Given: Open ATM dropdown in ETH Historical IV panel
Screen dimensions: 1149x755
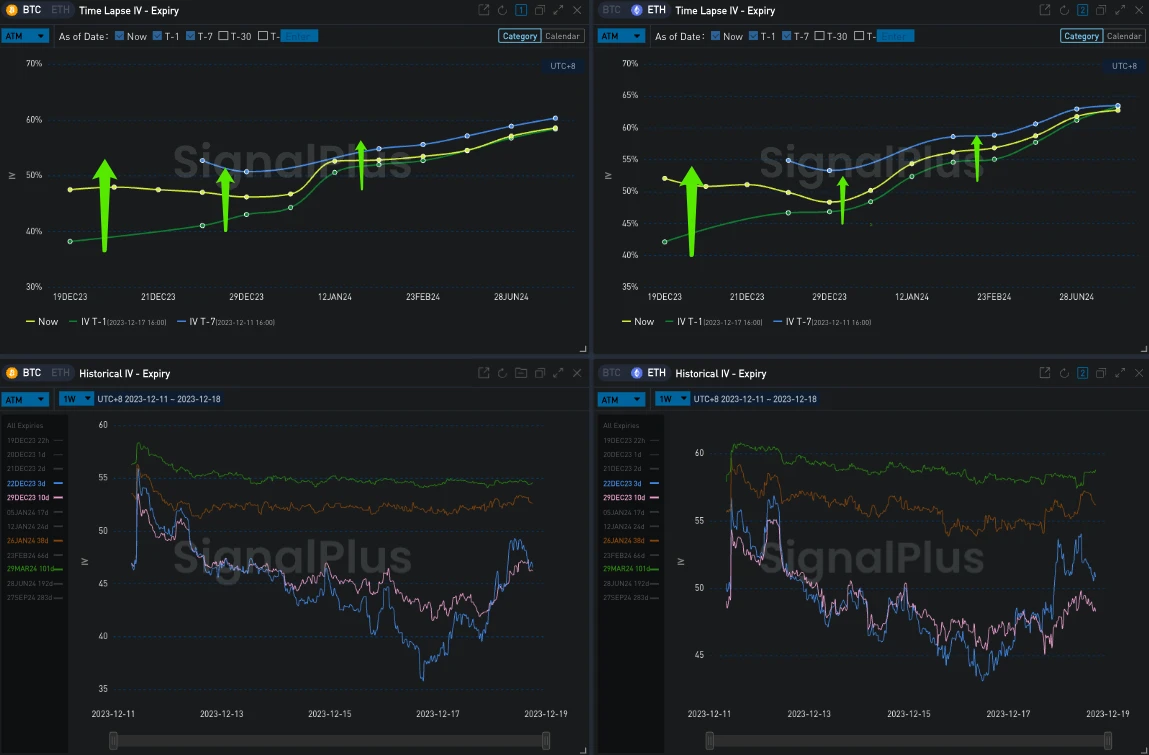Looking at the screenshot, I should coord(622,399).
